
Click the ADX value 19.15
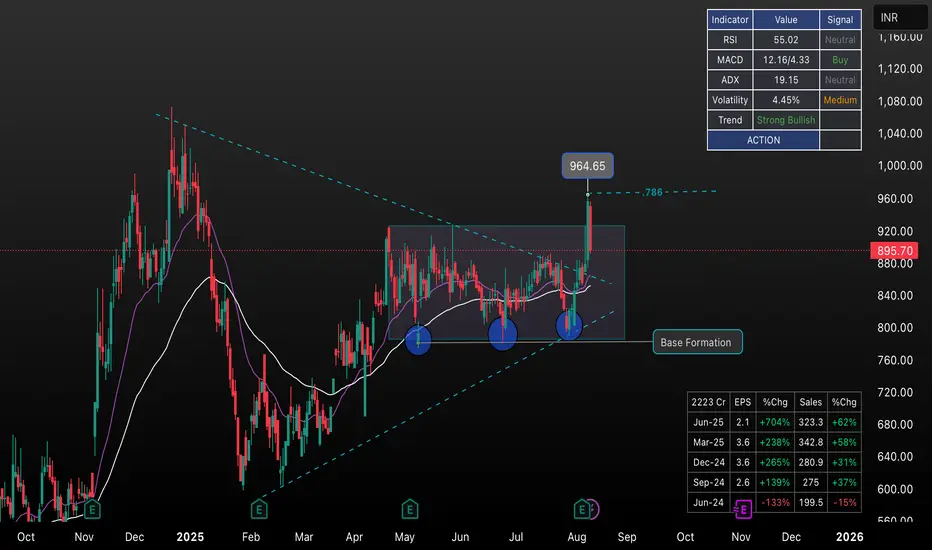(786, 80)
